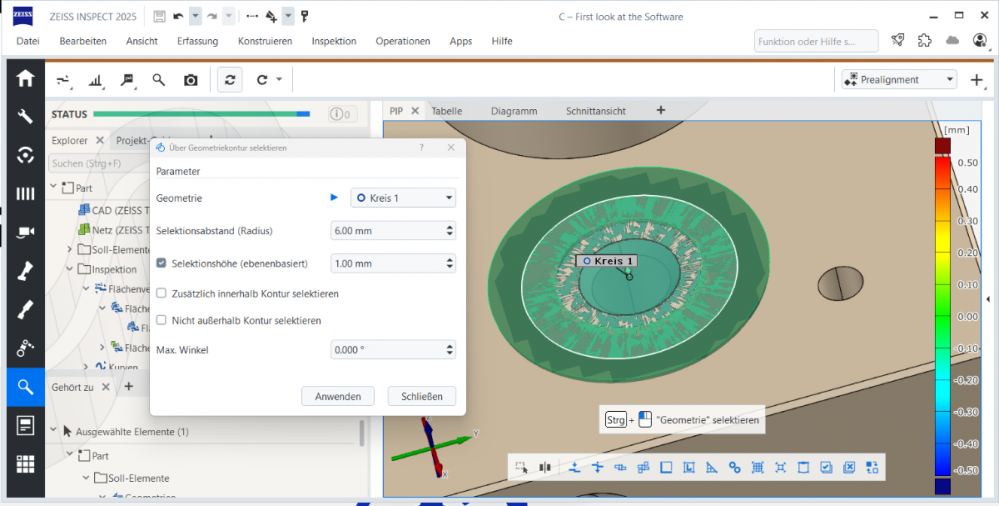Click the Schließen button
This screenshot has width=999, height=506.
[x=421, y=396]
